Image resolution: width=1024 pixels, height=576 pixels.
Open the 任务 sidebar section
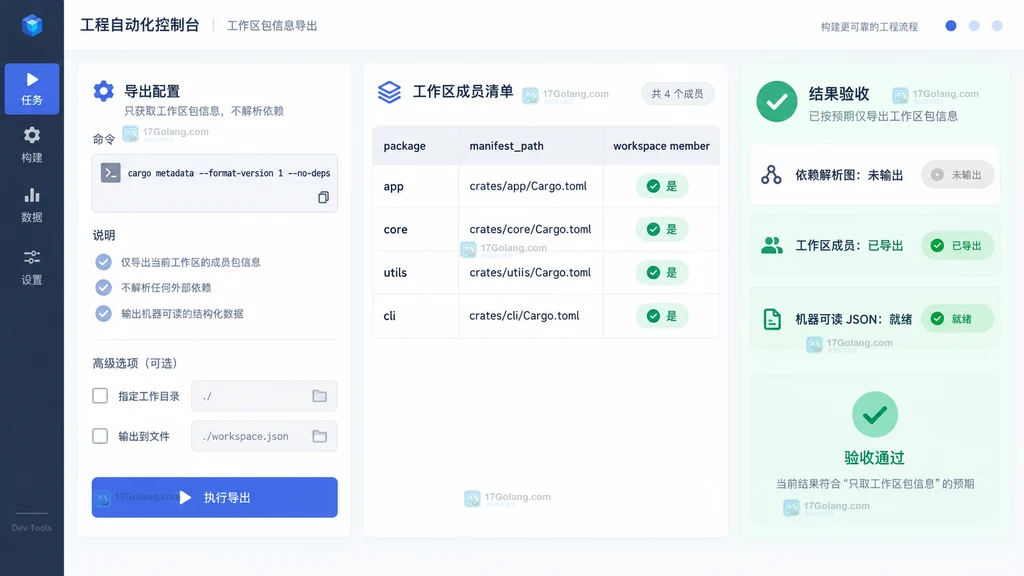pyautogui.click(x=32, y=89)
